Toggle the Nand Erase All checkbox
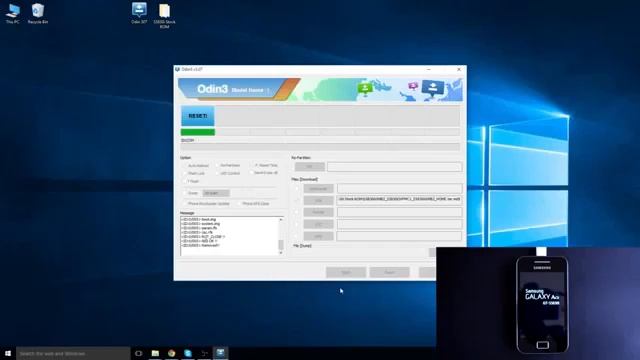This screenshot has height=360, width=640. (251, 173)
